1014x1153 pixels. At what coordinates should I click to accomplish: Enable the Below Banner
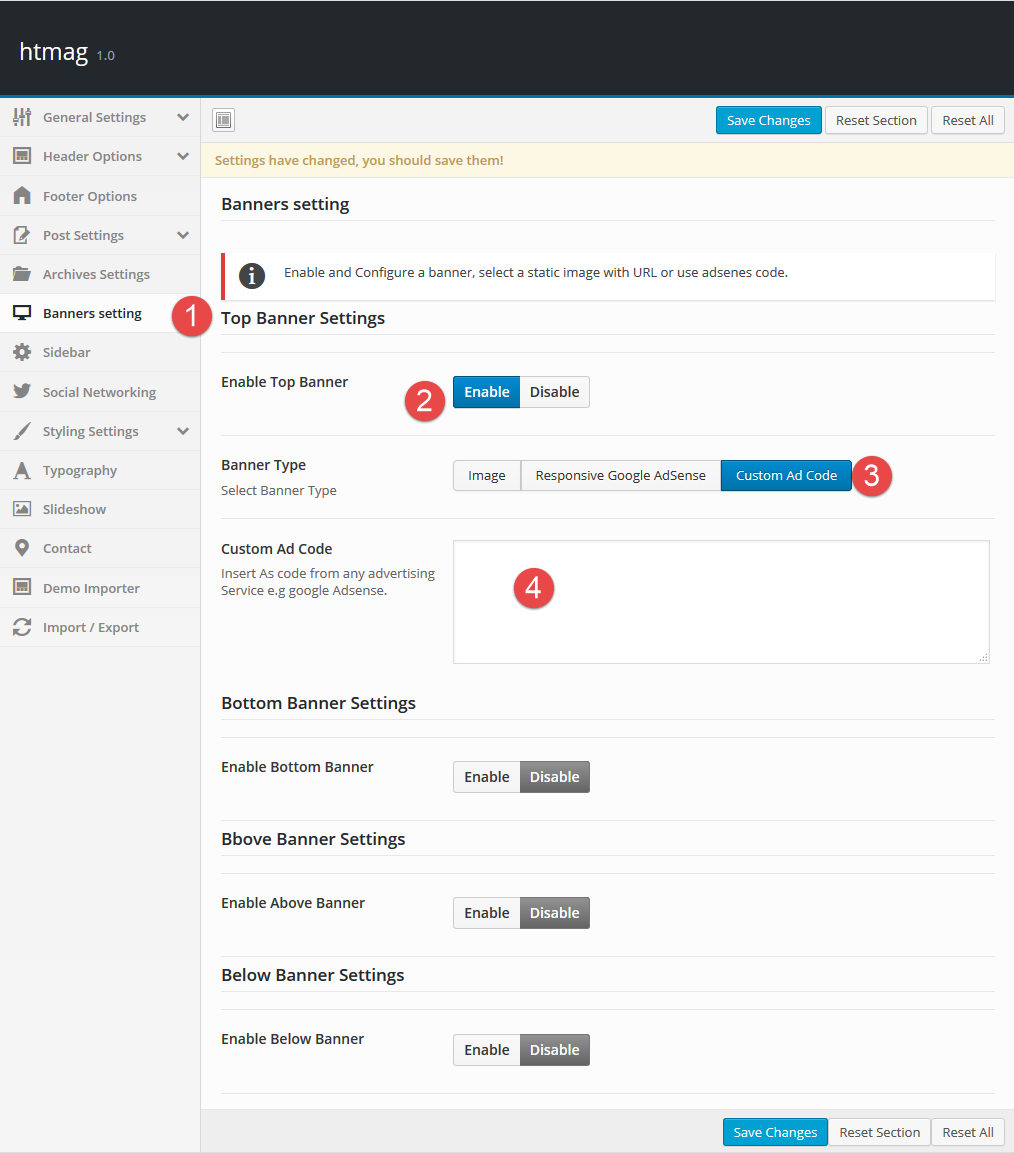487,1050
